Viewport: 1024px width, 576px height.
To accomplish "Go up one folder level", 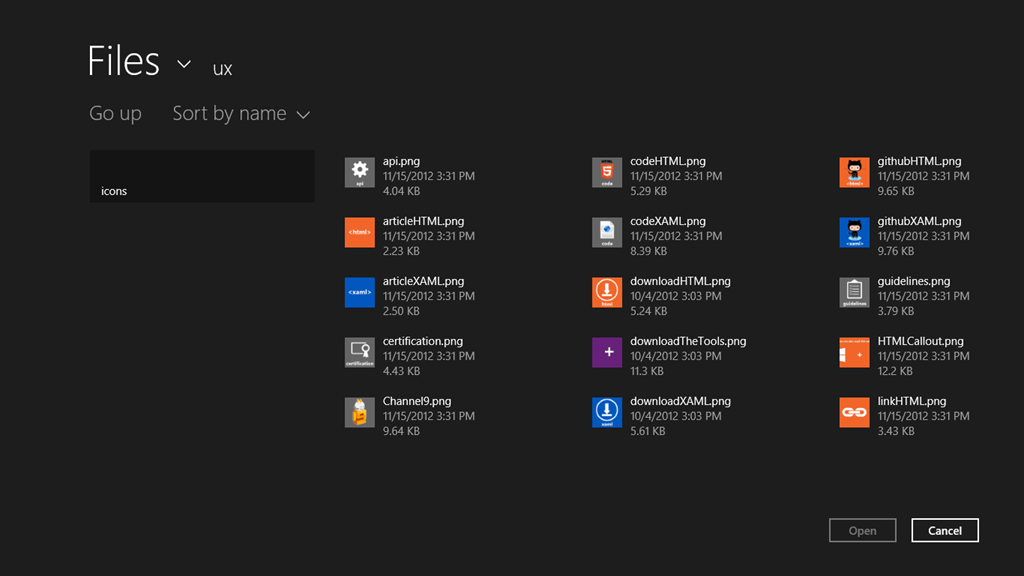I will 115,114.
